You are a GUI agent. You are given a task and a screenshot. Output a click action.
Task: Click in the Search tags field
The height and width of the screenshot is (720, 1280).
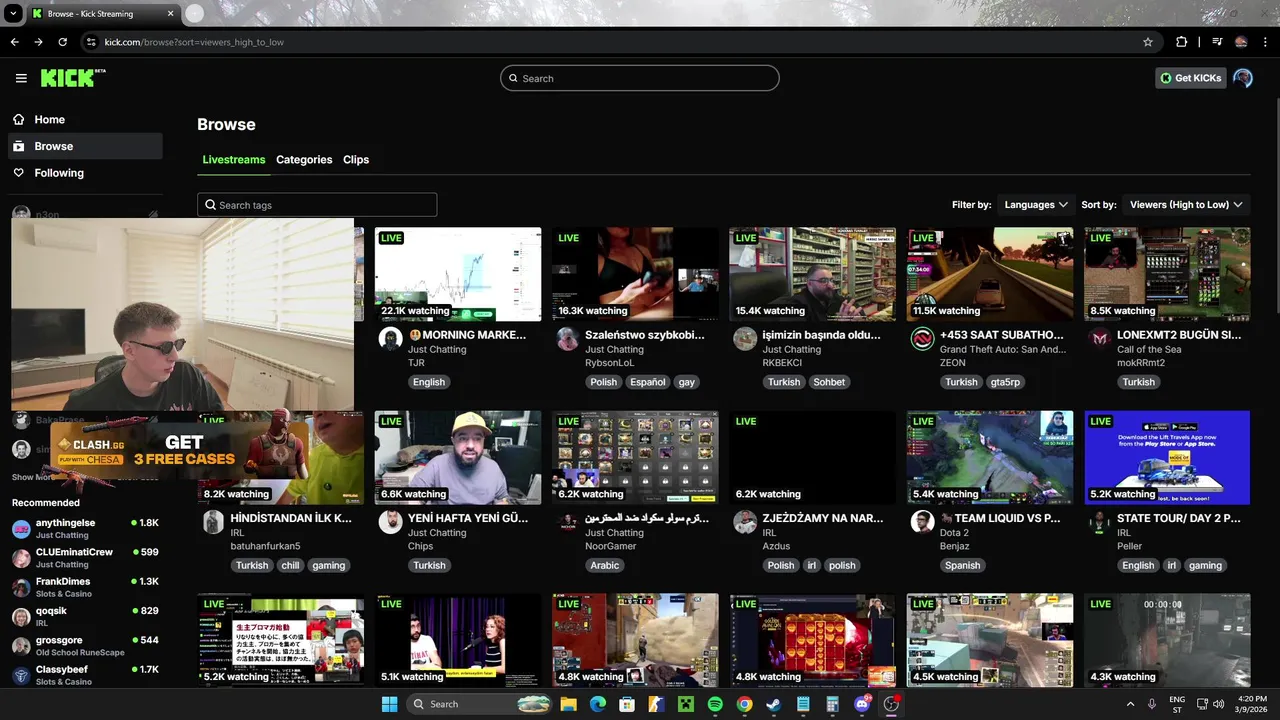pyautogui.click(x=317, y=205)
